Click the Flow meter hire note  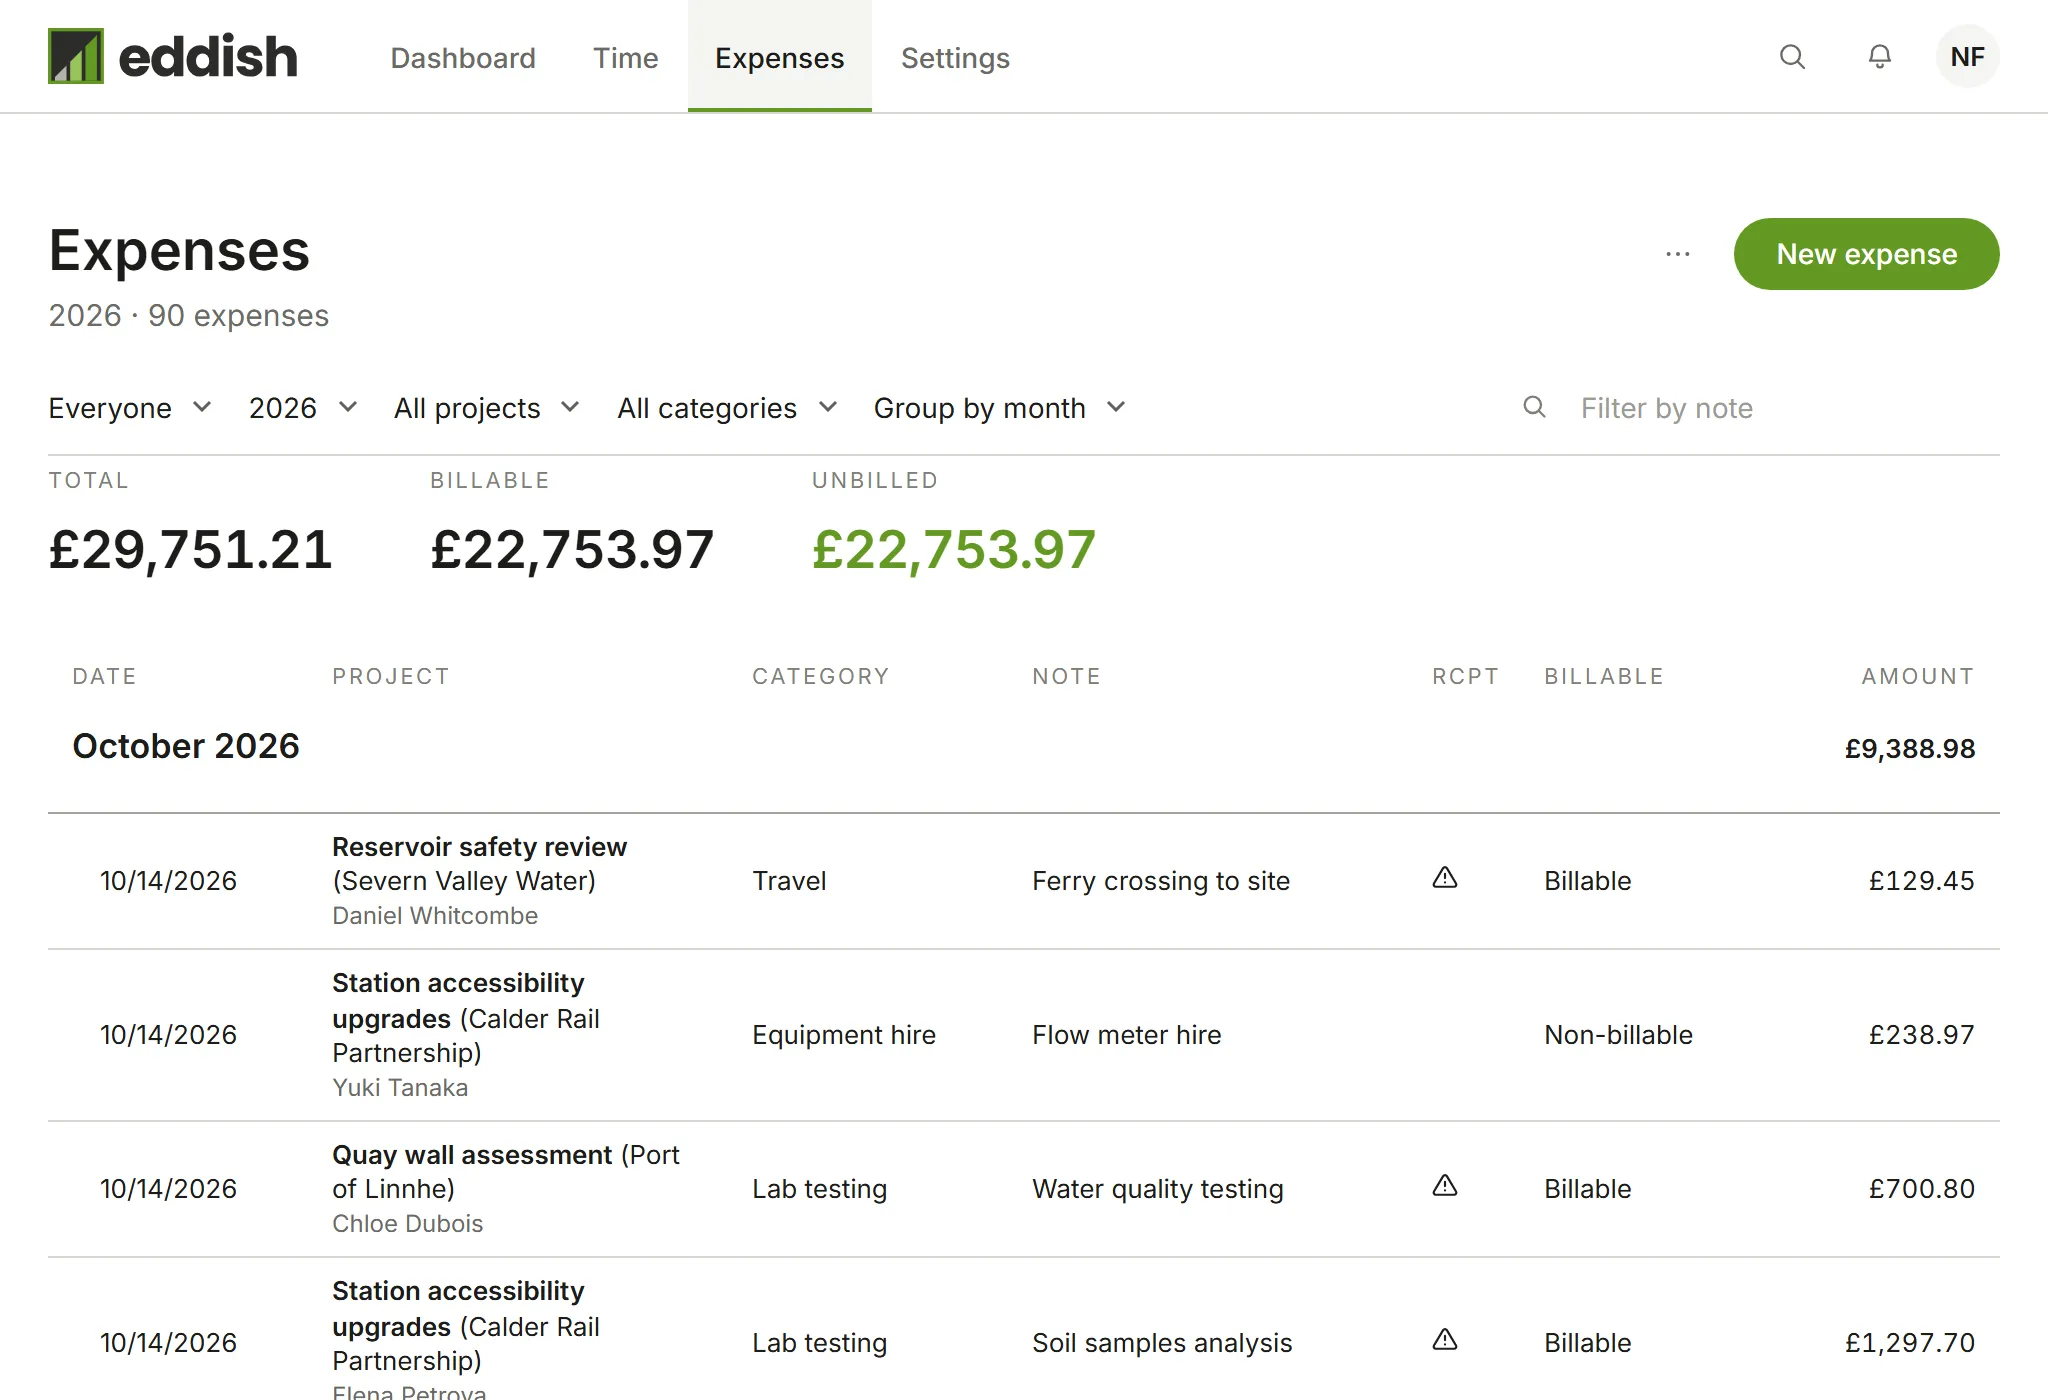click(1127, 1035)
